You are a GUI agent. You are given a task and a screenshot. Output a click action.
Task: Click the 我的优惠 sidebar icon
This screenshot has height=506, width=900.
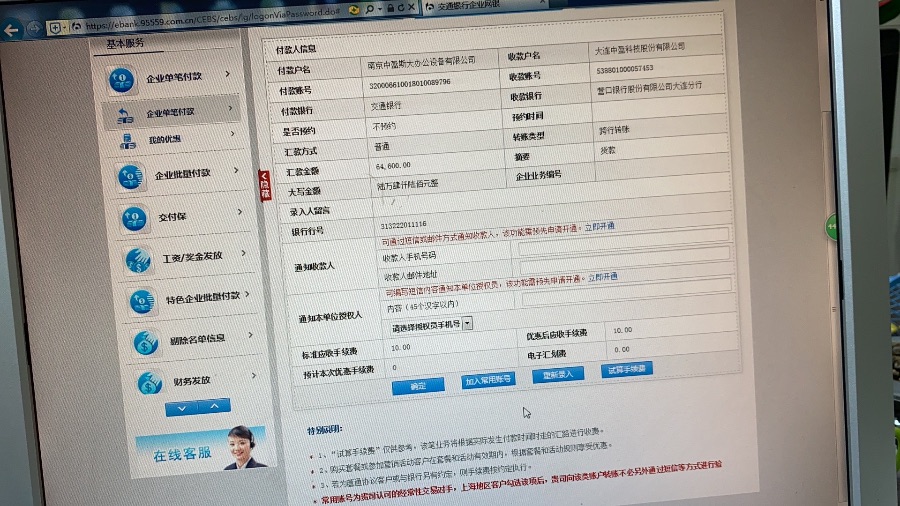(x=128, y=141)
